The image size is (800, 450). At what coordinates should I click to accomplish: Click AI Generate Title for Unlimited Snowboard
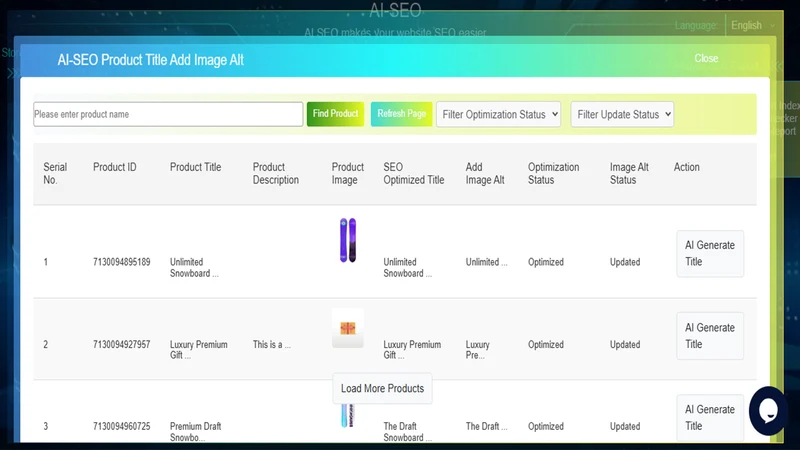710,254
